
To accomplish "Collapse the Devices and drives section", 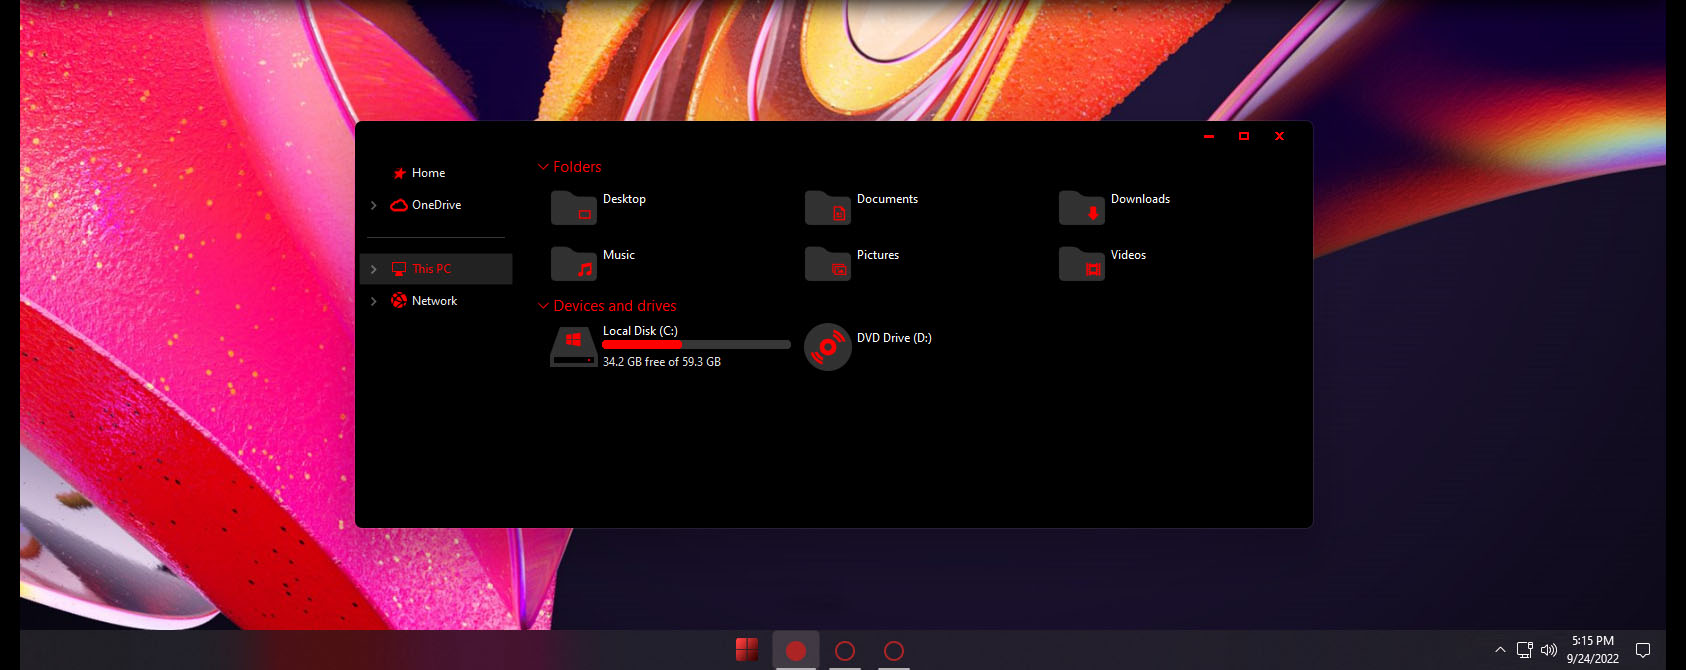I will (x=543, y=306).
